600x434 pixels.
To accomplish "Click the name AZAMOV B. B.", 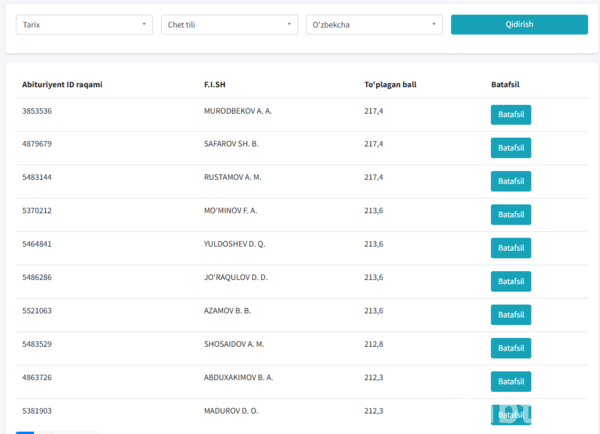I will (227, 310).
